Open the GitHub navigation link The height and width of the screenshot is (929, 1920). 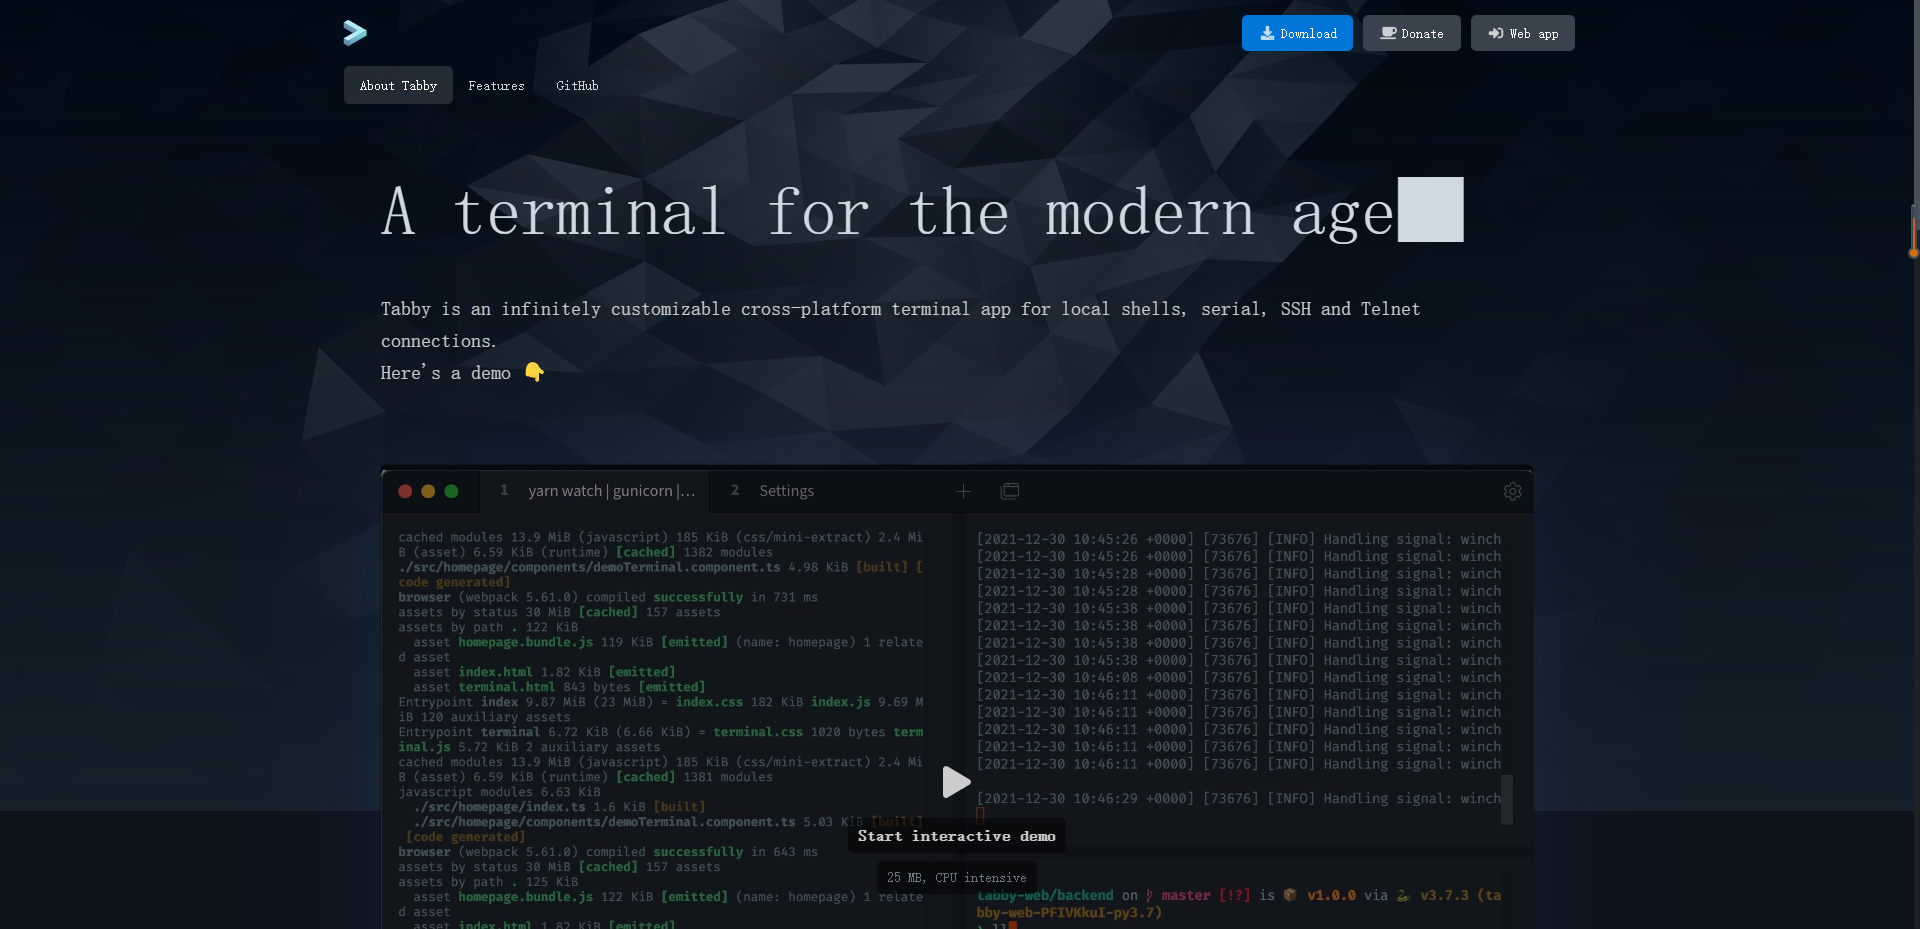click(577, 85)
